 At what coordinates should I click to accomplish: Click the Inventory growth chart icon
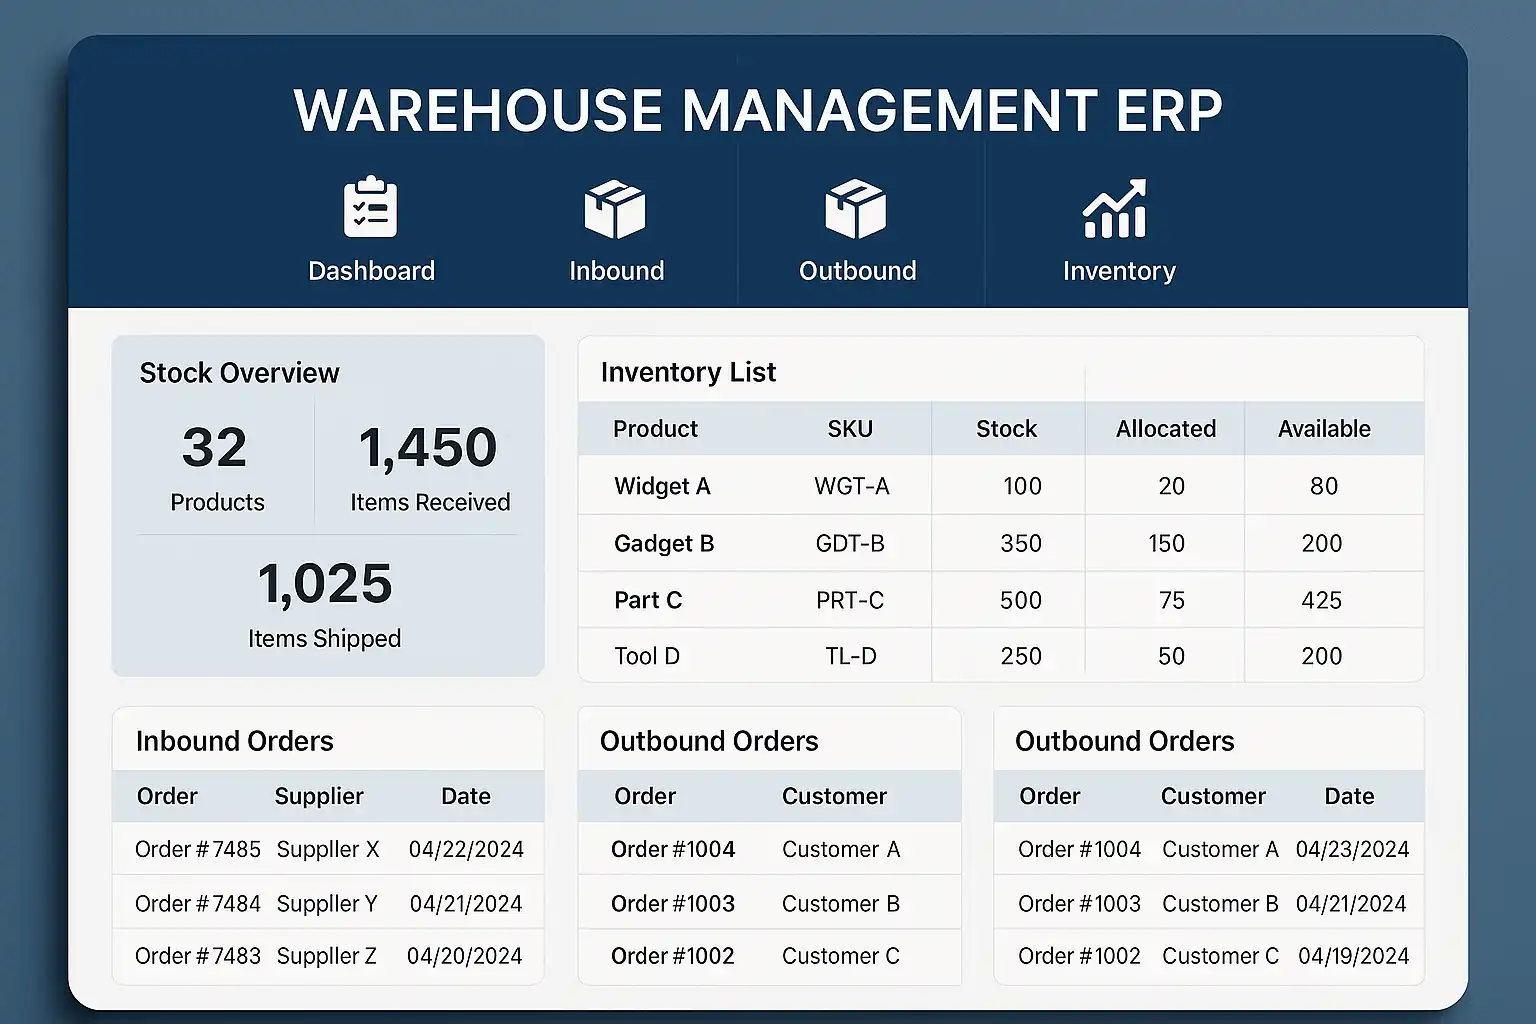[1116, 210]
